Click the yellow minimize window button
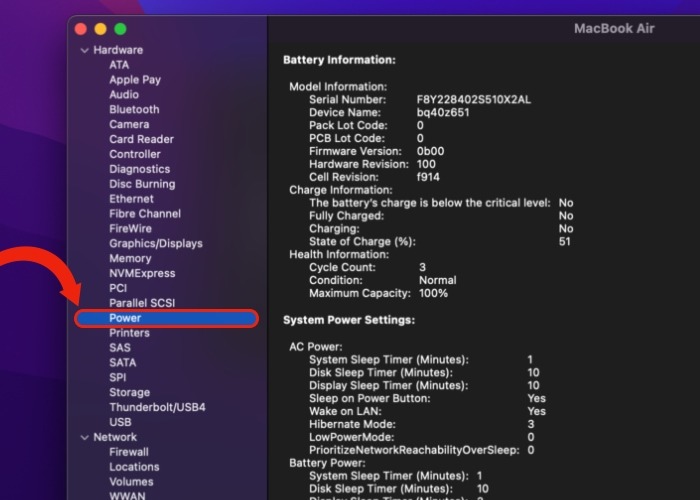The image size is (700, 500). coord(101,29)
